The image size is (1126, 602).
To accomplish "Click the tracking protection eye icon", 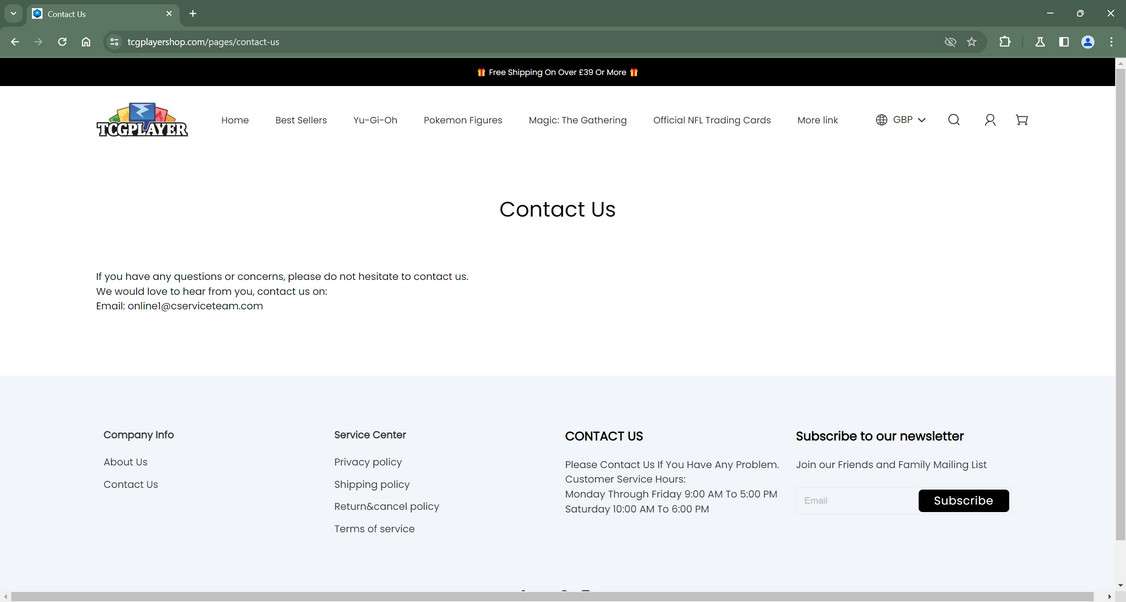I will (950, 42).
